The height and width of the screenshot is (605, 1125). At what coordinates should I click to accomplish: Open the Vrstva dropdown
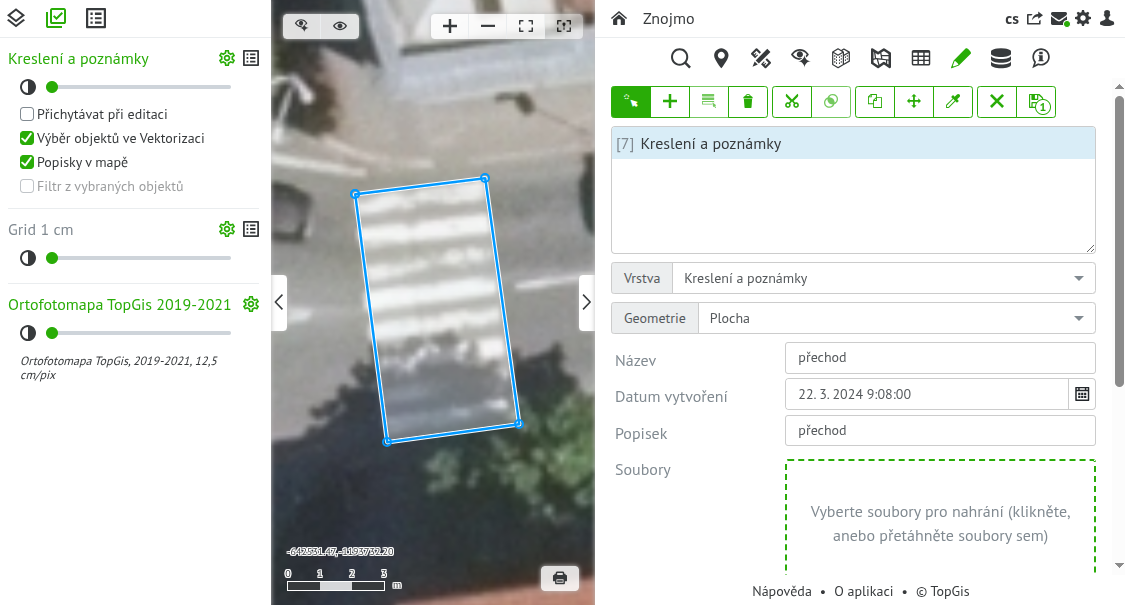(883, 278)
